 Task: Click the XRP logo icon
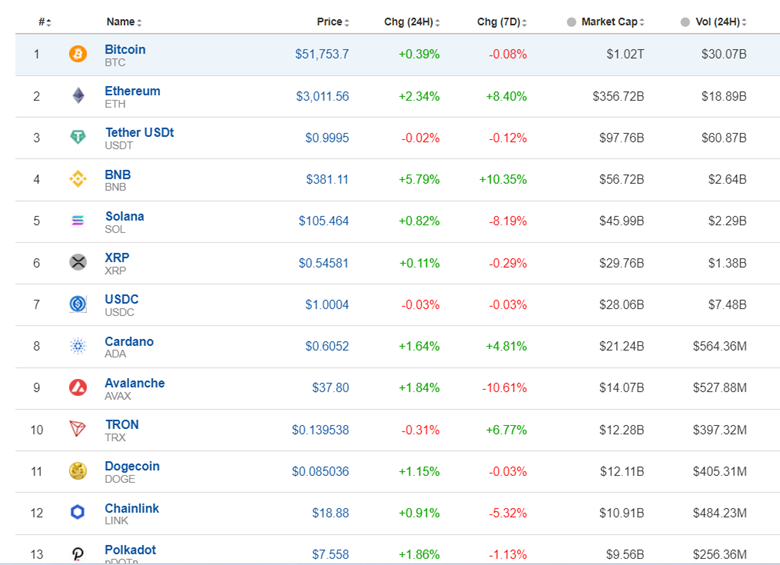coord(78,262)
